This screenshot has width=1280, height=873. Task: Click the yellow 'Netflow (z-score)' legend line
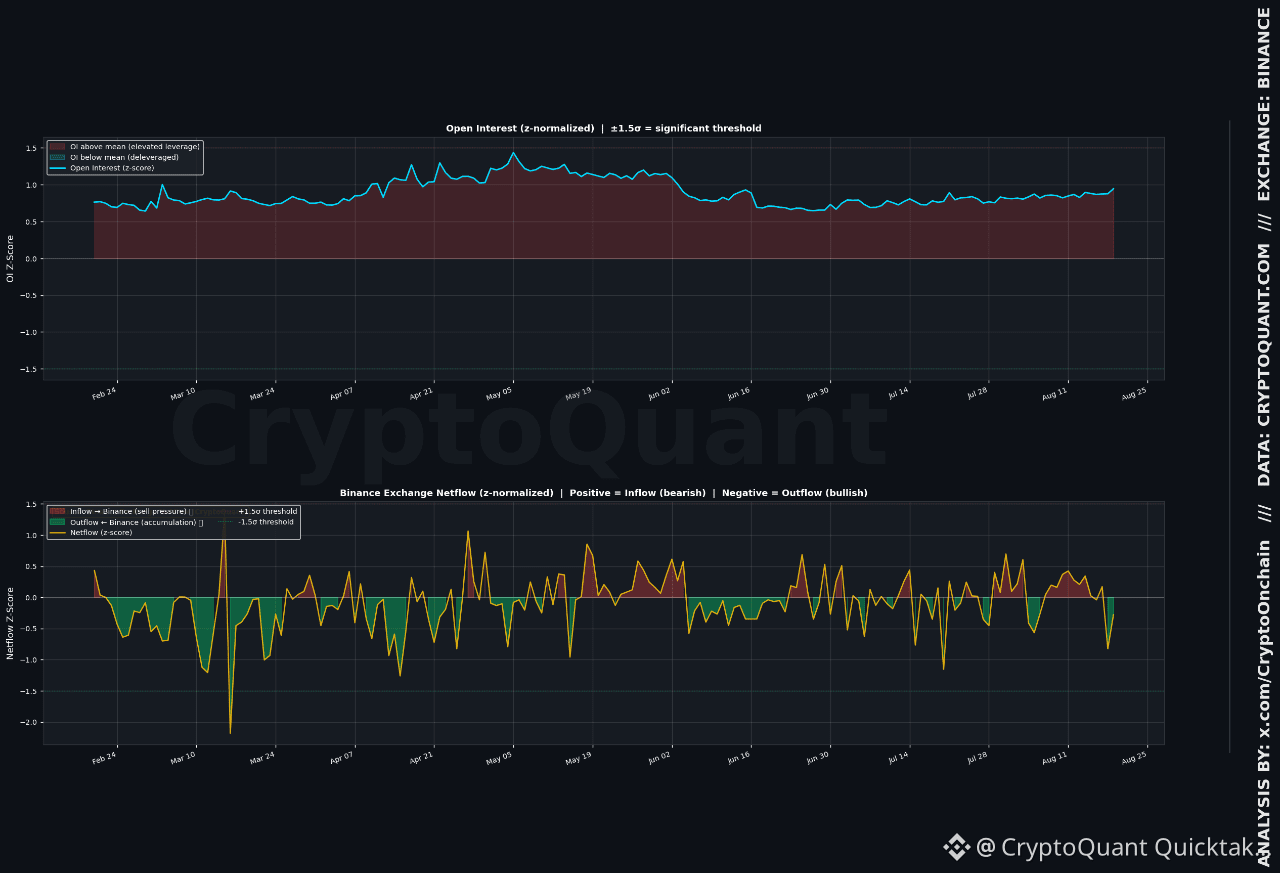click(x=57, y=532)
